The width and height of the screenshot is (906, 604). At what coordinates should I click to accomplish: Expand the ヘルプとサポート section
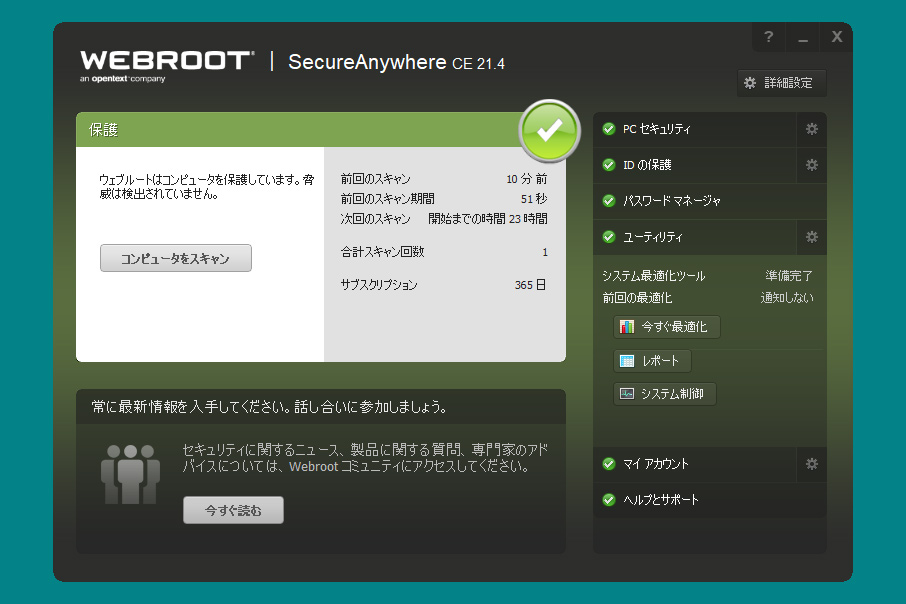point(710,500)
